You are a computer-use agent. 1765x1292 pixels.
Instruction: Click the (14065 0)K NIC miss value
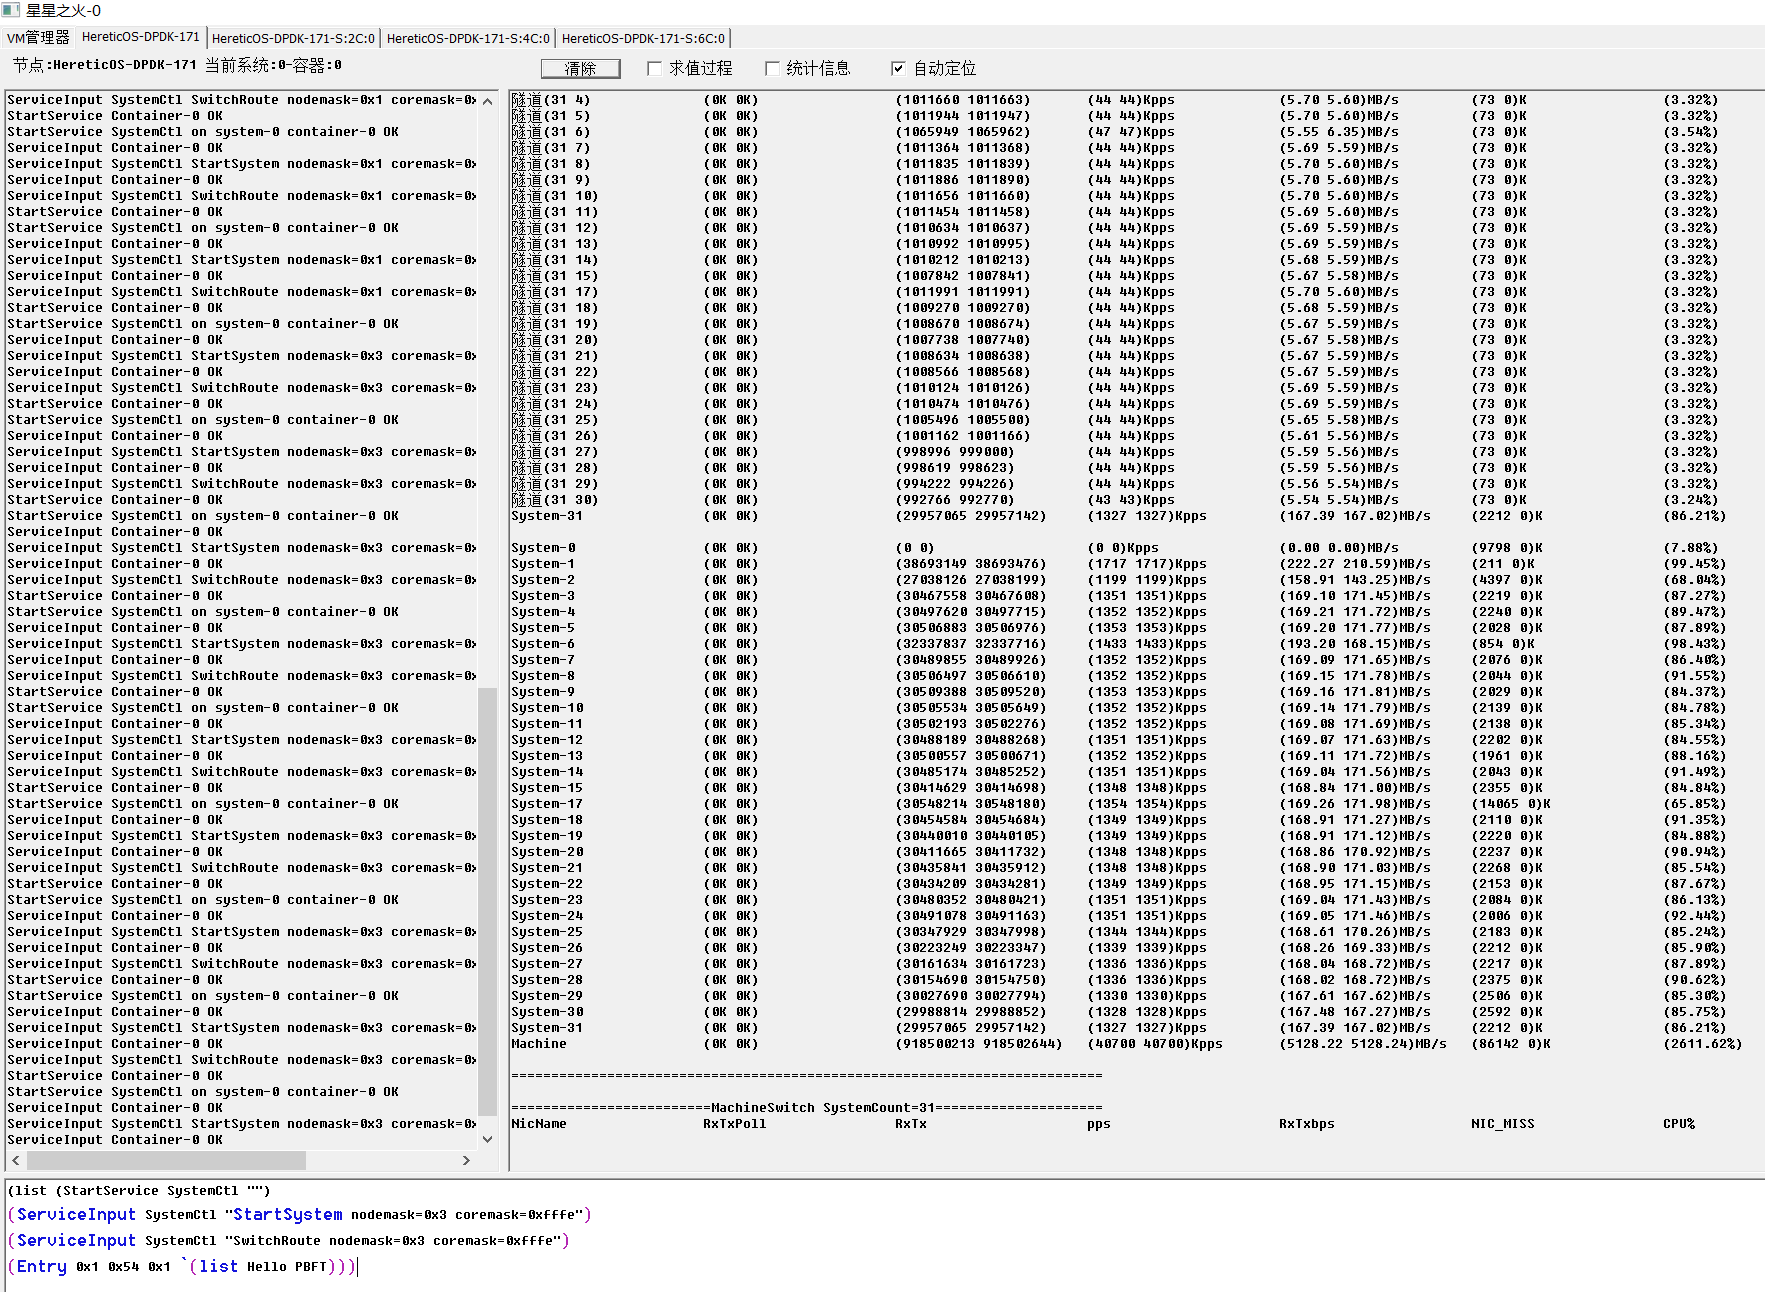click(x=1511, y=804)
